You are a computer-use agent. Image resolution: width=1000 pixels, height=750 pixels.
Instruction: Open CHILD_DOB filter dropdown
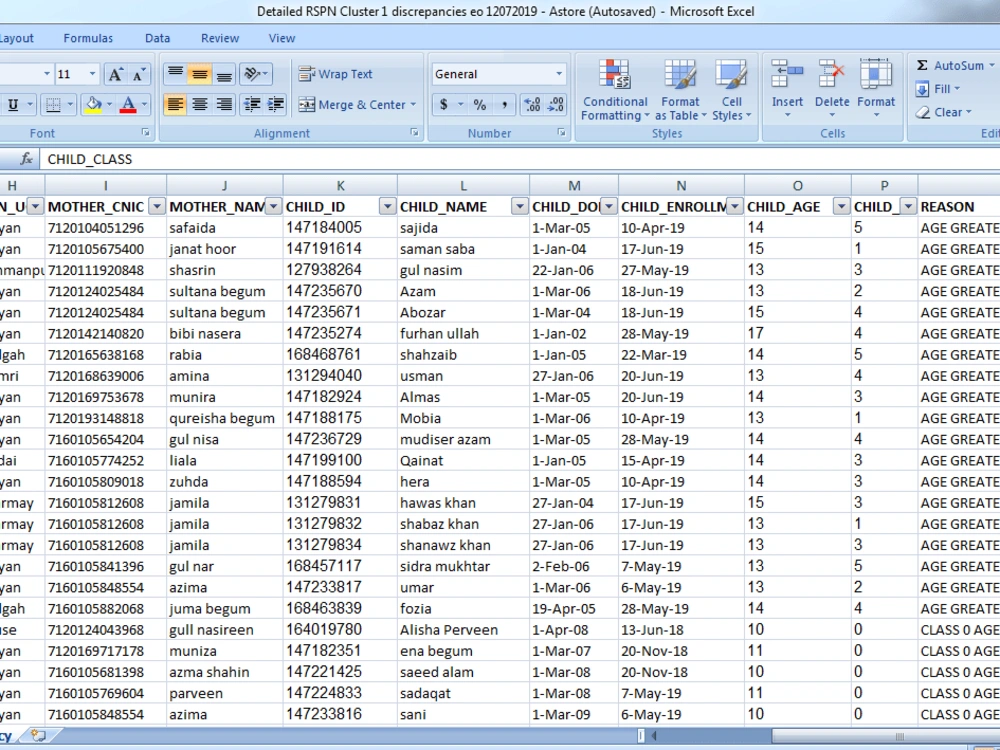pos(608,206)
